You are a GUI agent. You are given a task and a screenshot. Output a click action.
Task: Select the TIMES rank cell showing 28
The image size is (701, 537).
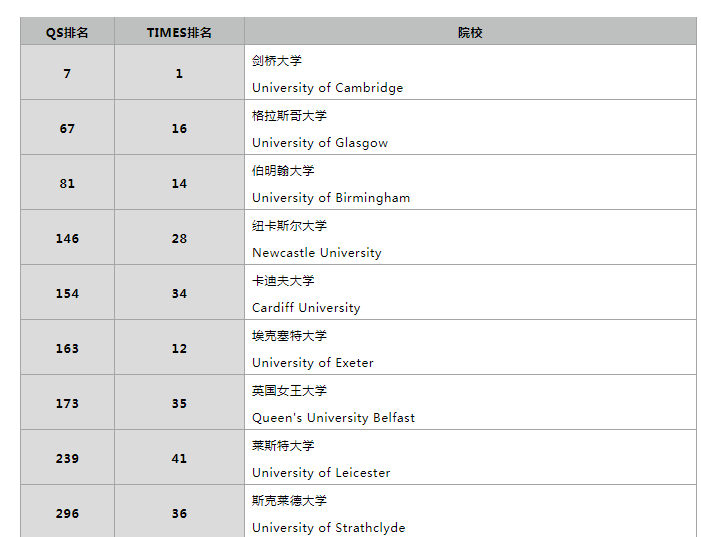point(179,239)
